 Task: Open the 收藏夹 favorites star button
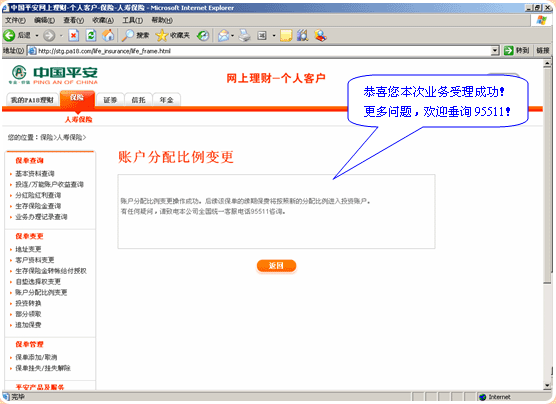click(173, 35)
